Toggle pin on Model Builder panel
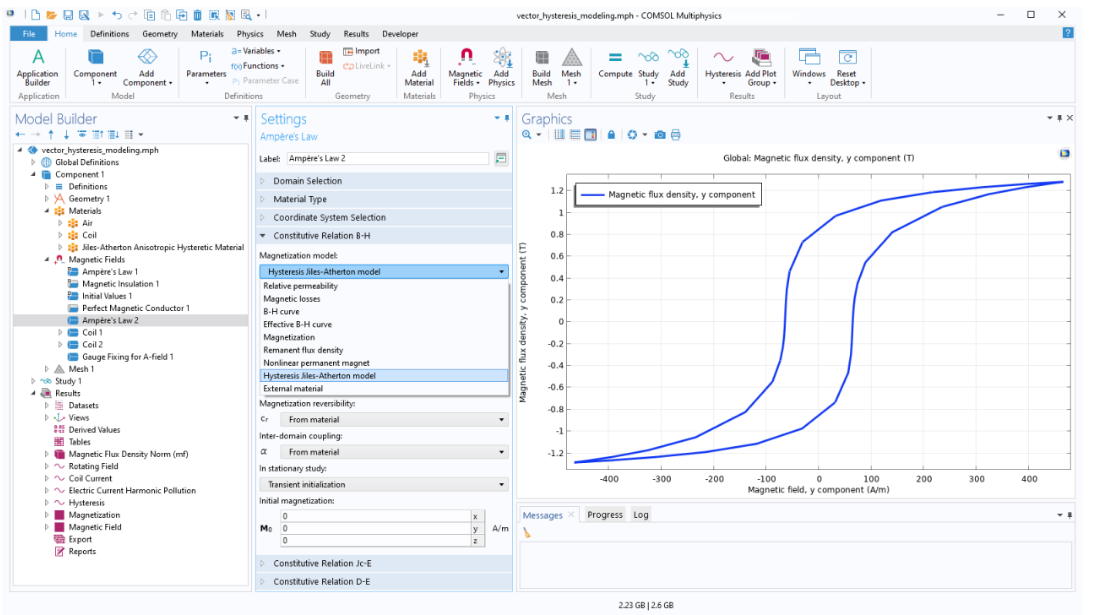 tap(245, 119)
